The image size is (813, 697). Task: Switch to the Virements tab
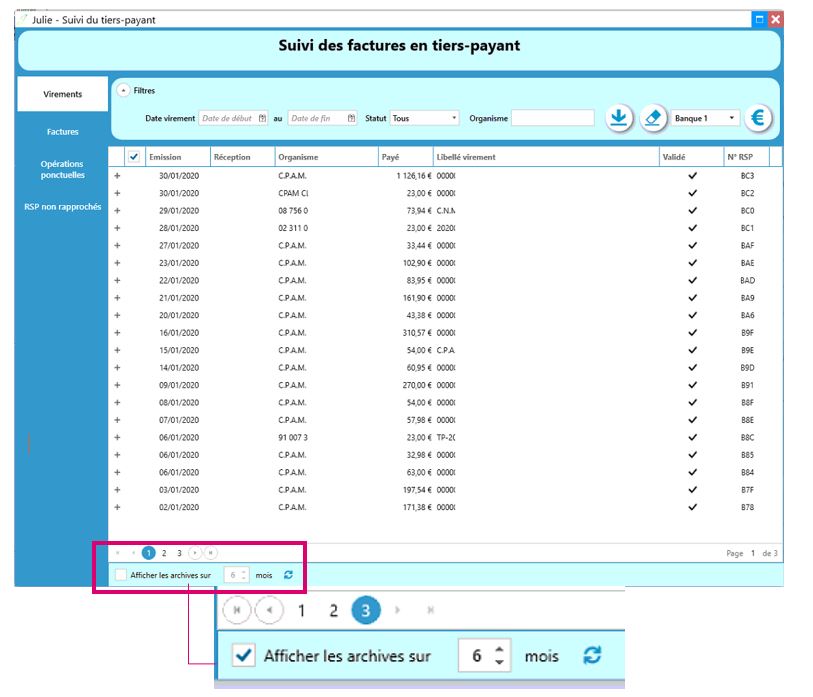[63, 94]
